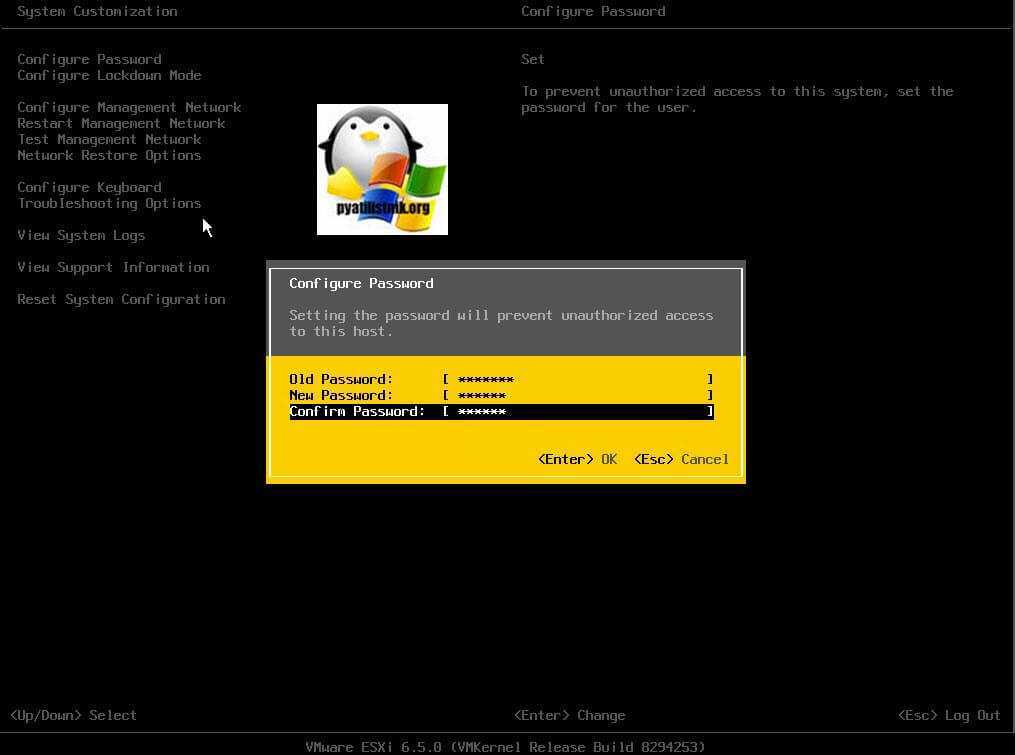
Task: Select Configure Lockdown Mode option
Action: (109, 75)
